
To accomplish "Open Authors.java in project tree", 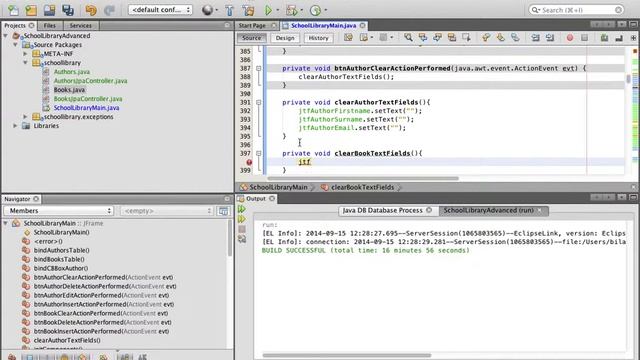I will (71, 72).
